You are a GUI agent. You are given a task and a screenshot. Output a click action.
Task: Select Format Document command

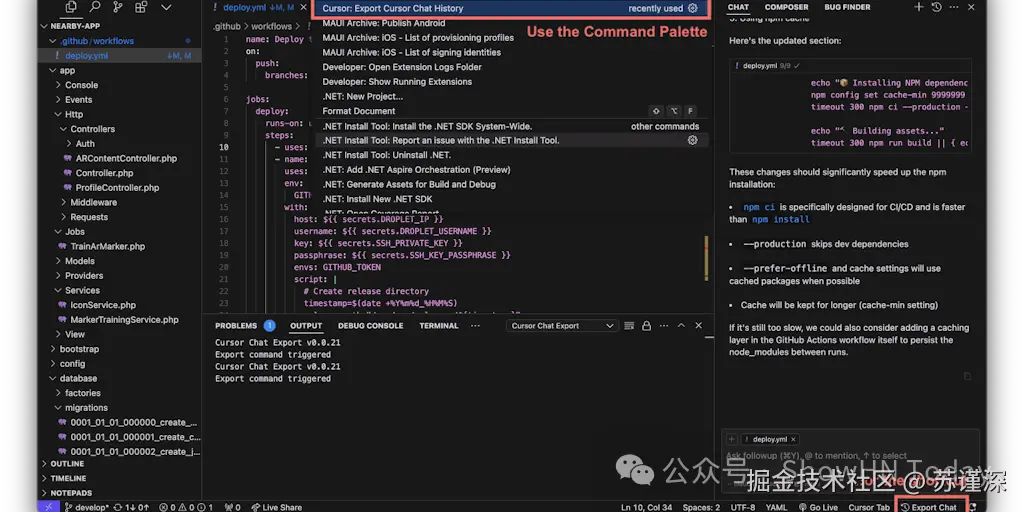coord(512,111)
